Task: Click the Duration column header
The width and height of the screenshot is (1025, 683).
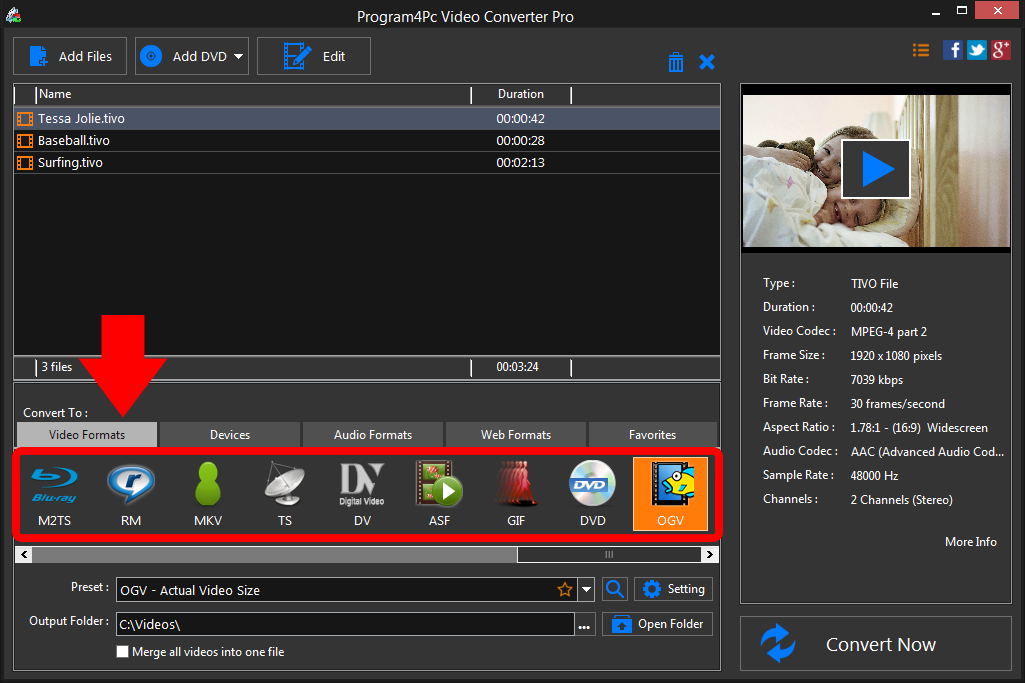Action: [521, 95]
